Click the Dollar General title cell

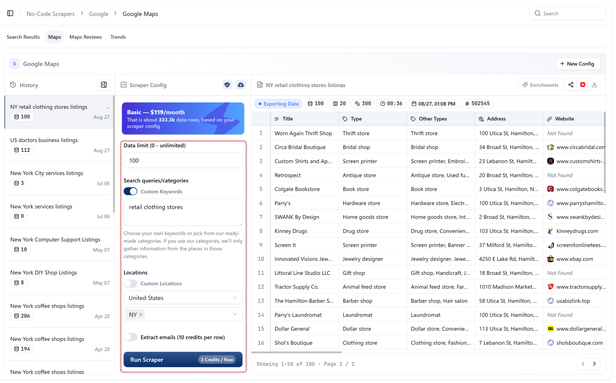point(304,329)
